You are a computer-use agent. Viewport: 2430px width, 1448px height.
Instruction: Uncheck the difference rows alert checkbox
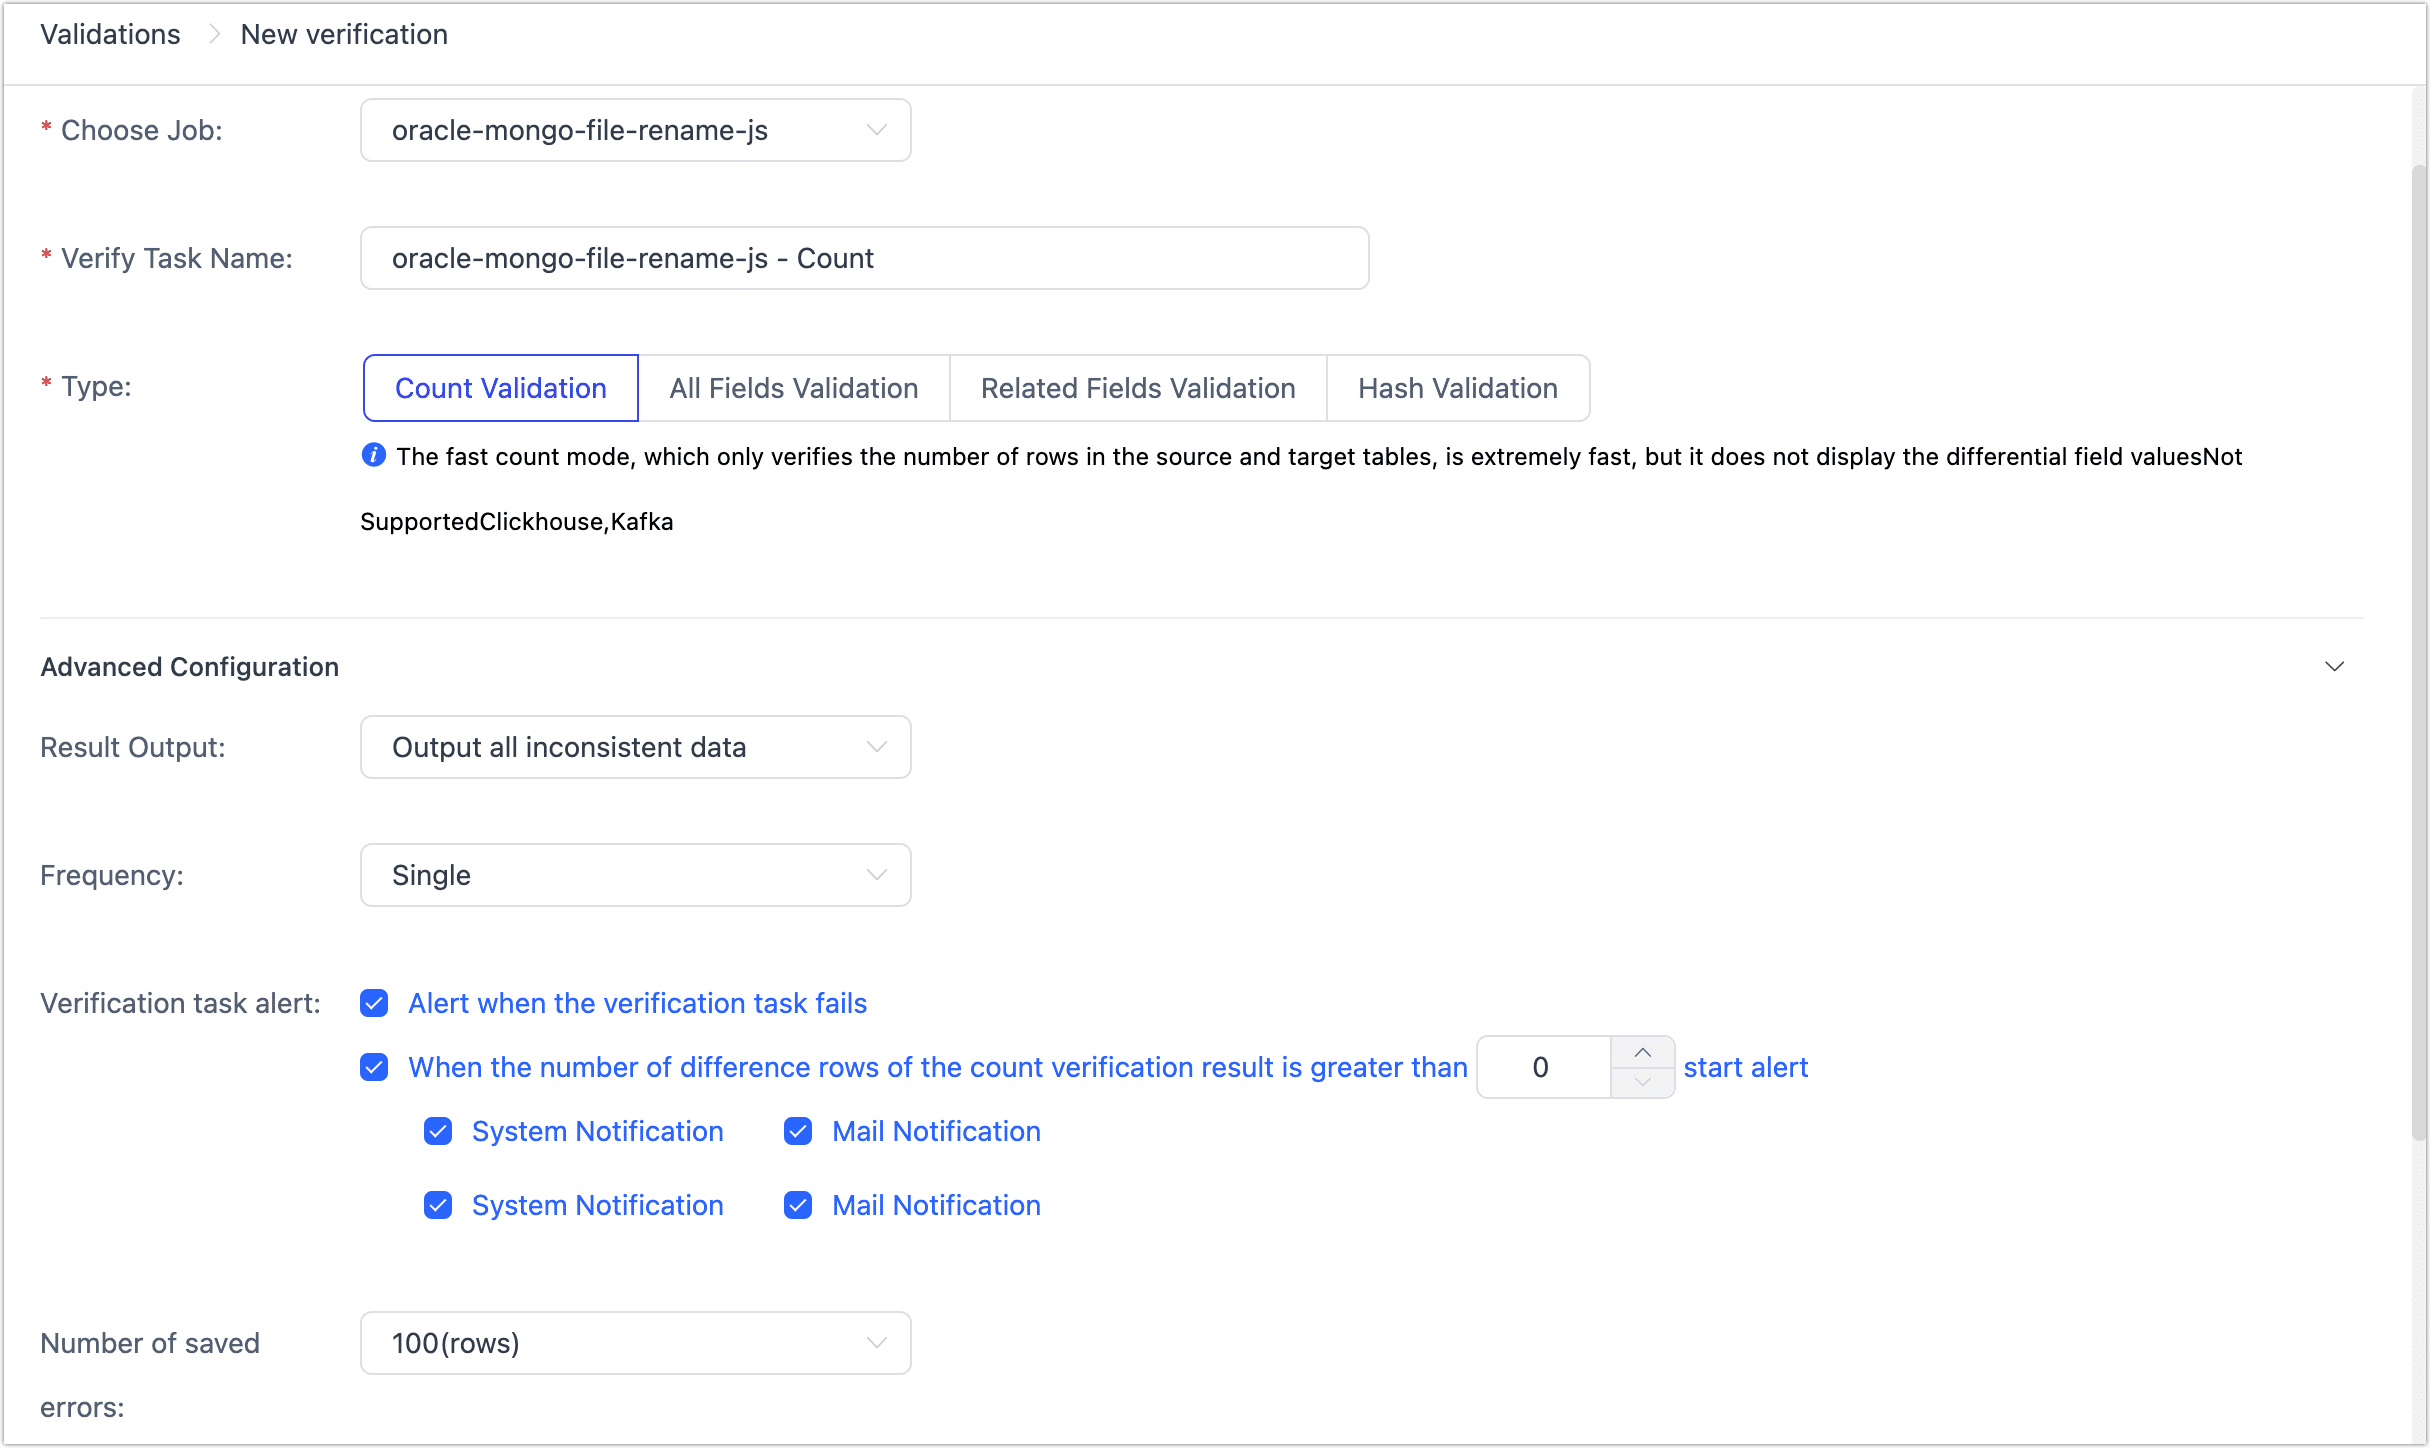pos(373,1067)
